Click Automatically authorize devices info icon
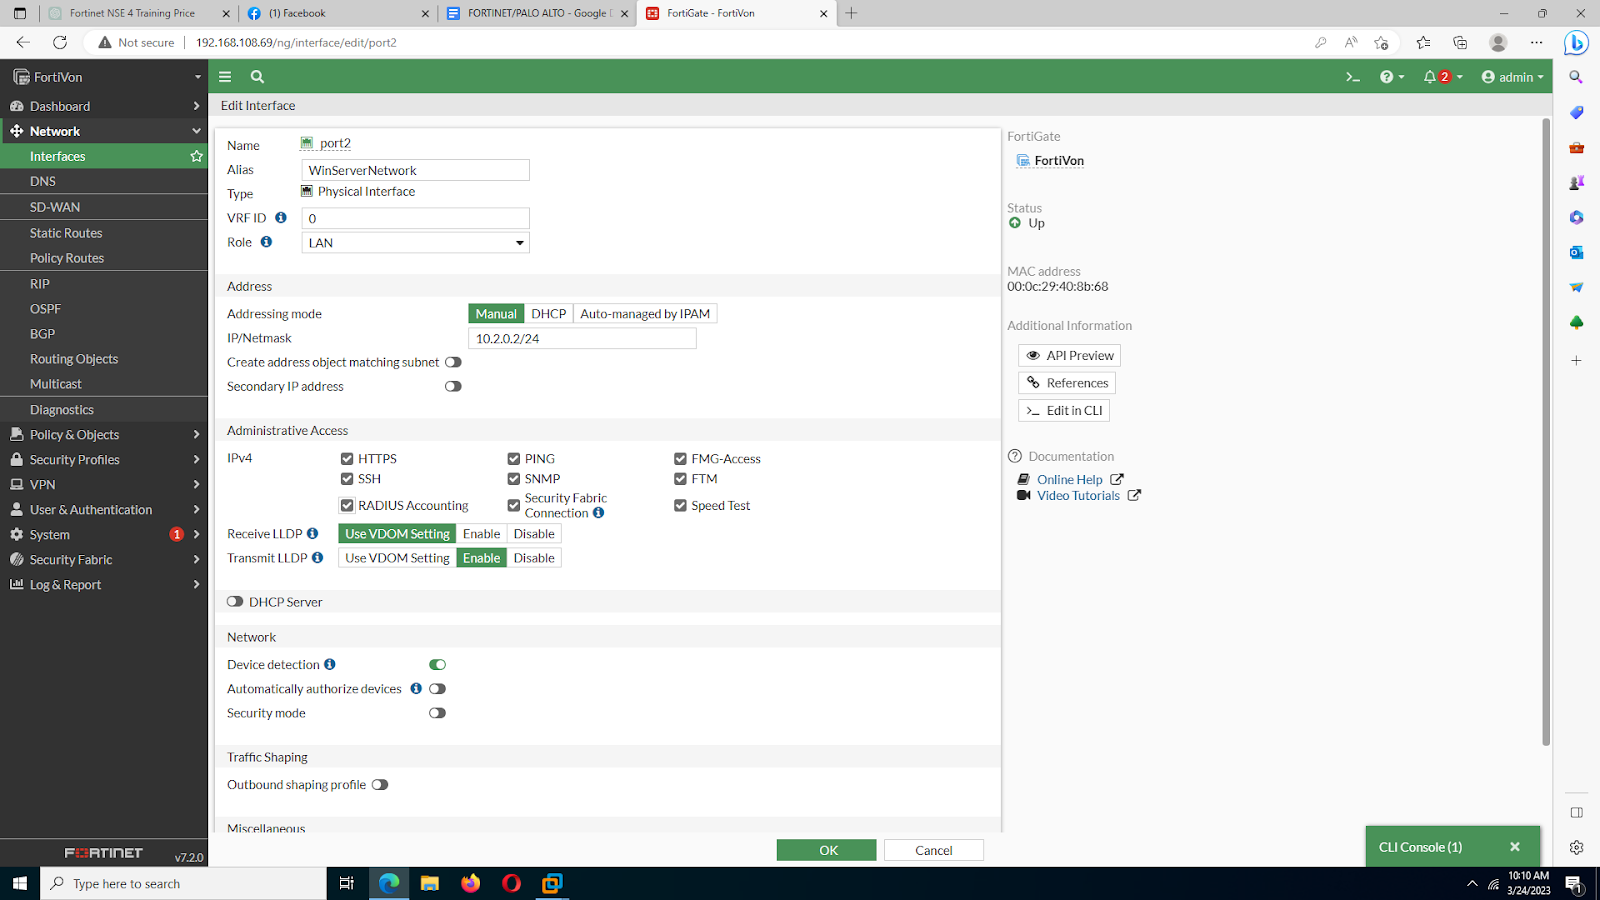Viewport: 1600px width, 900px height. (416, 689)
